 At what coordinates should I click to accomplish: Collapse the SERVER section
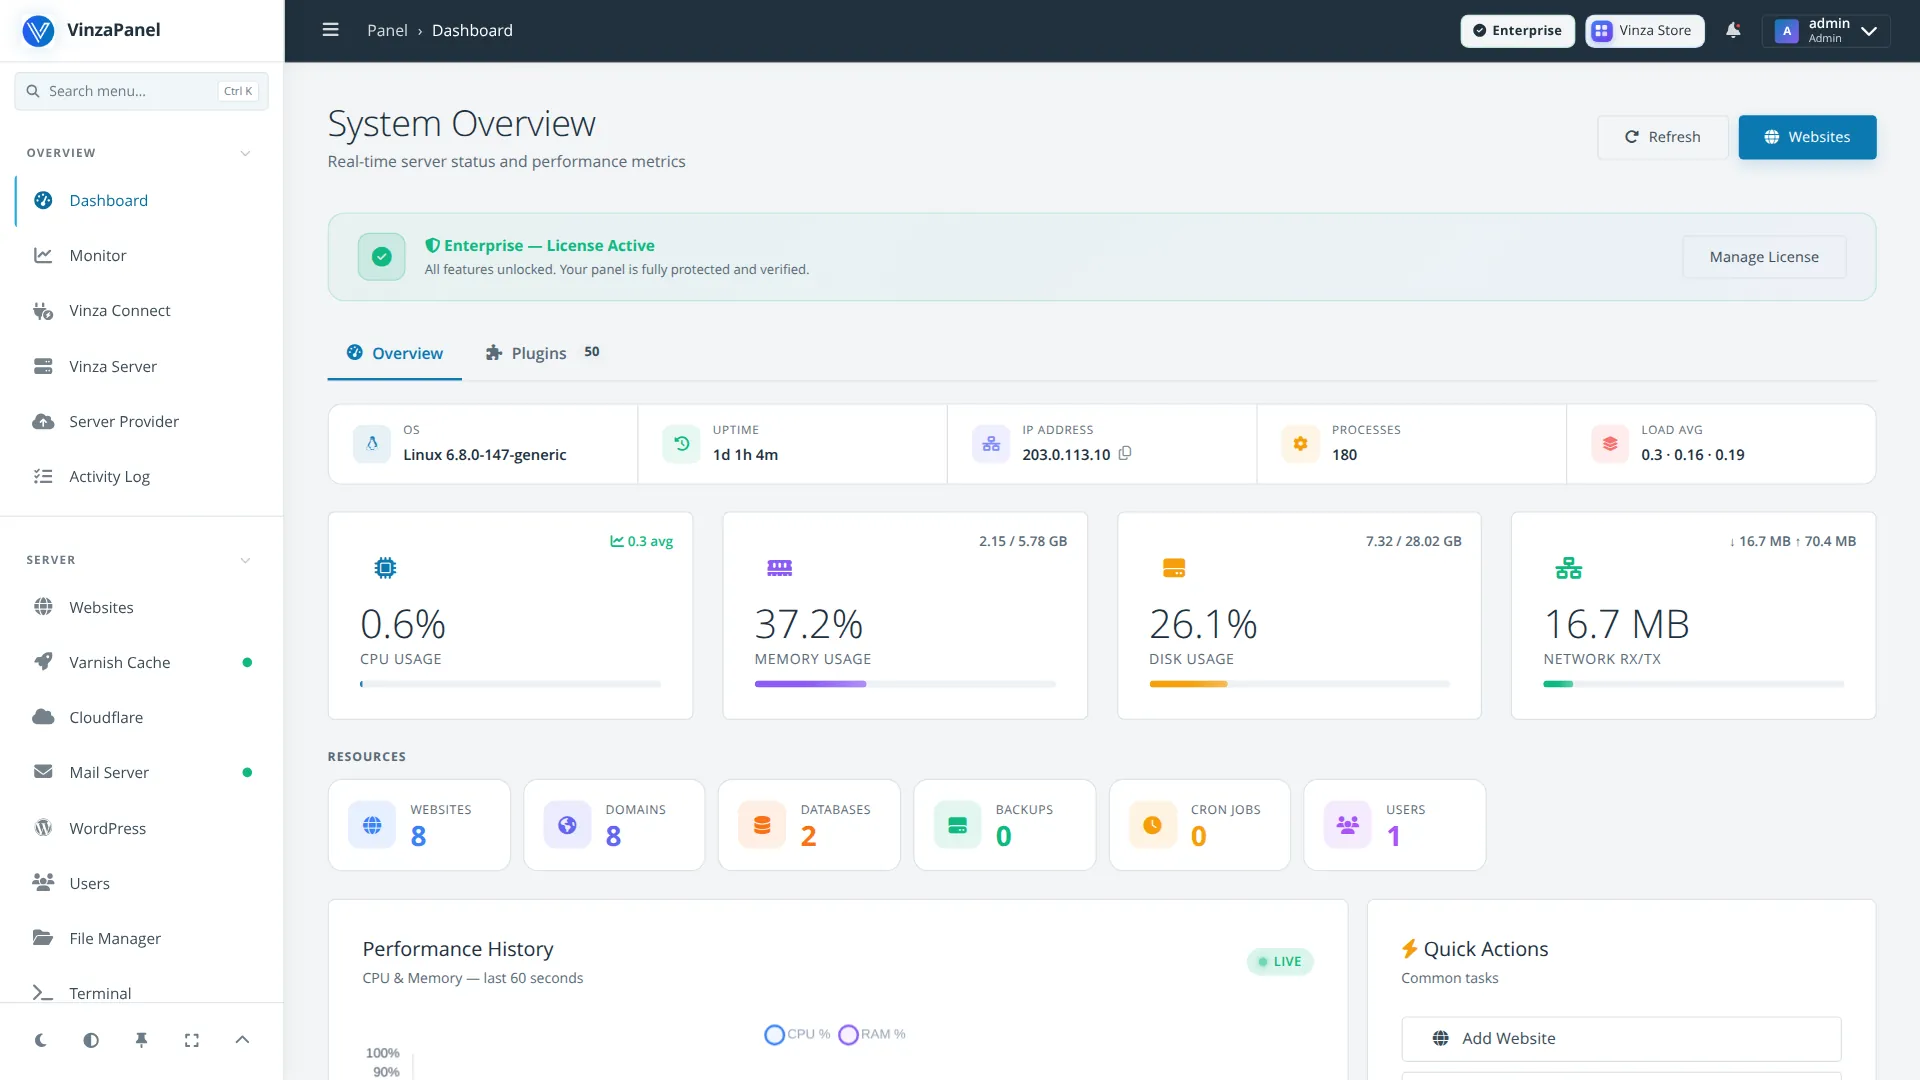[245, 560]
